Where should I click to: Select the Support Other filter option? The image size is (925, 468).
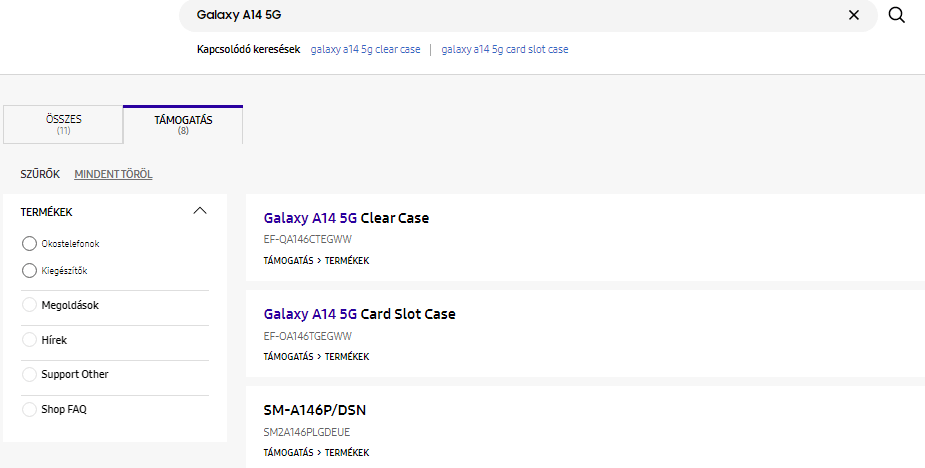point(29,374)
